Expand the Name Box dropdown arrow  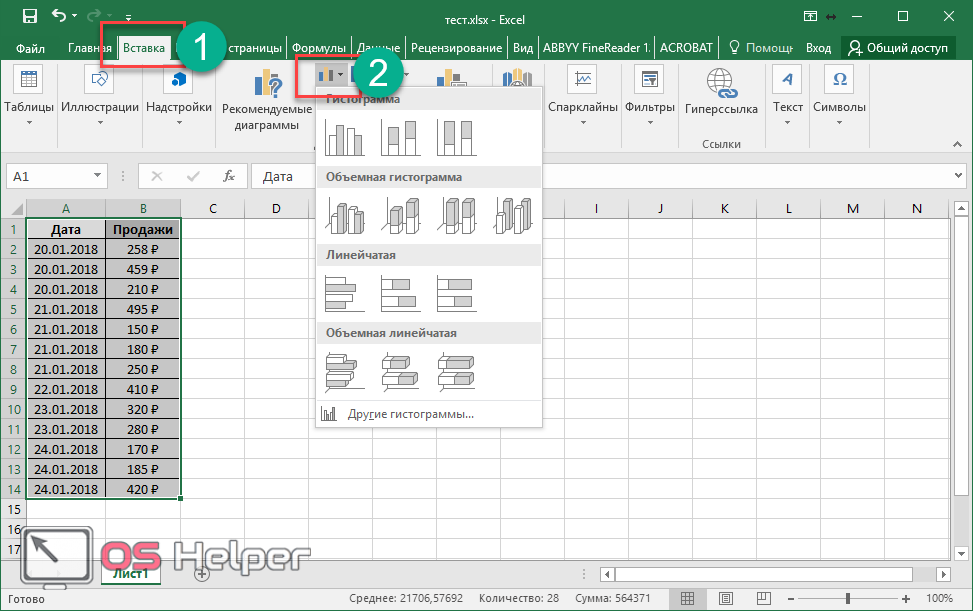click(97, 176)
